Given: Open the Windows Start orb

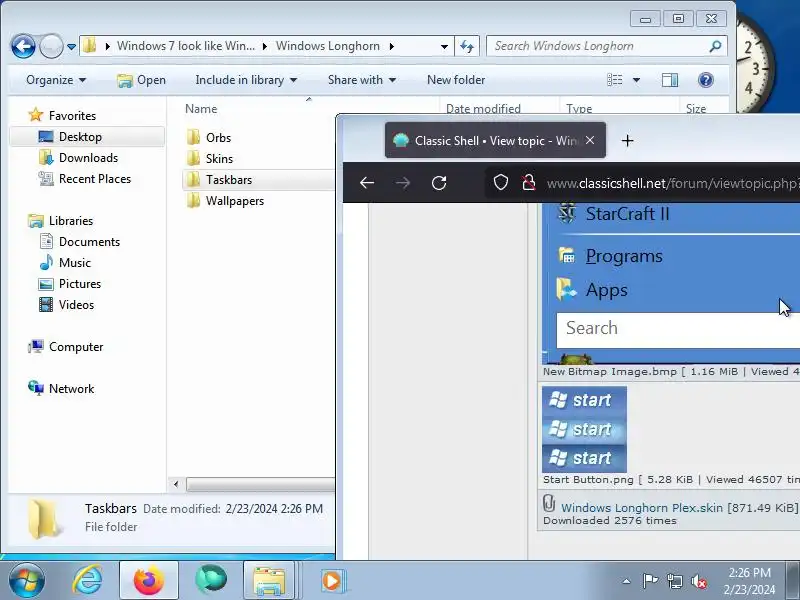Looking at the screenshot, I should (26, 580).
